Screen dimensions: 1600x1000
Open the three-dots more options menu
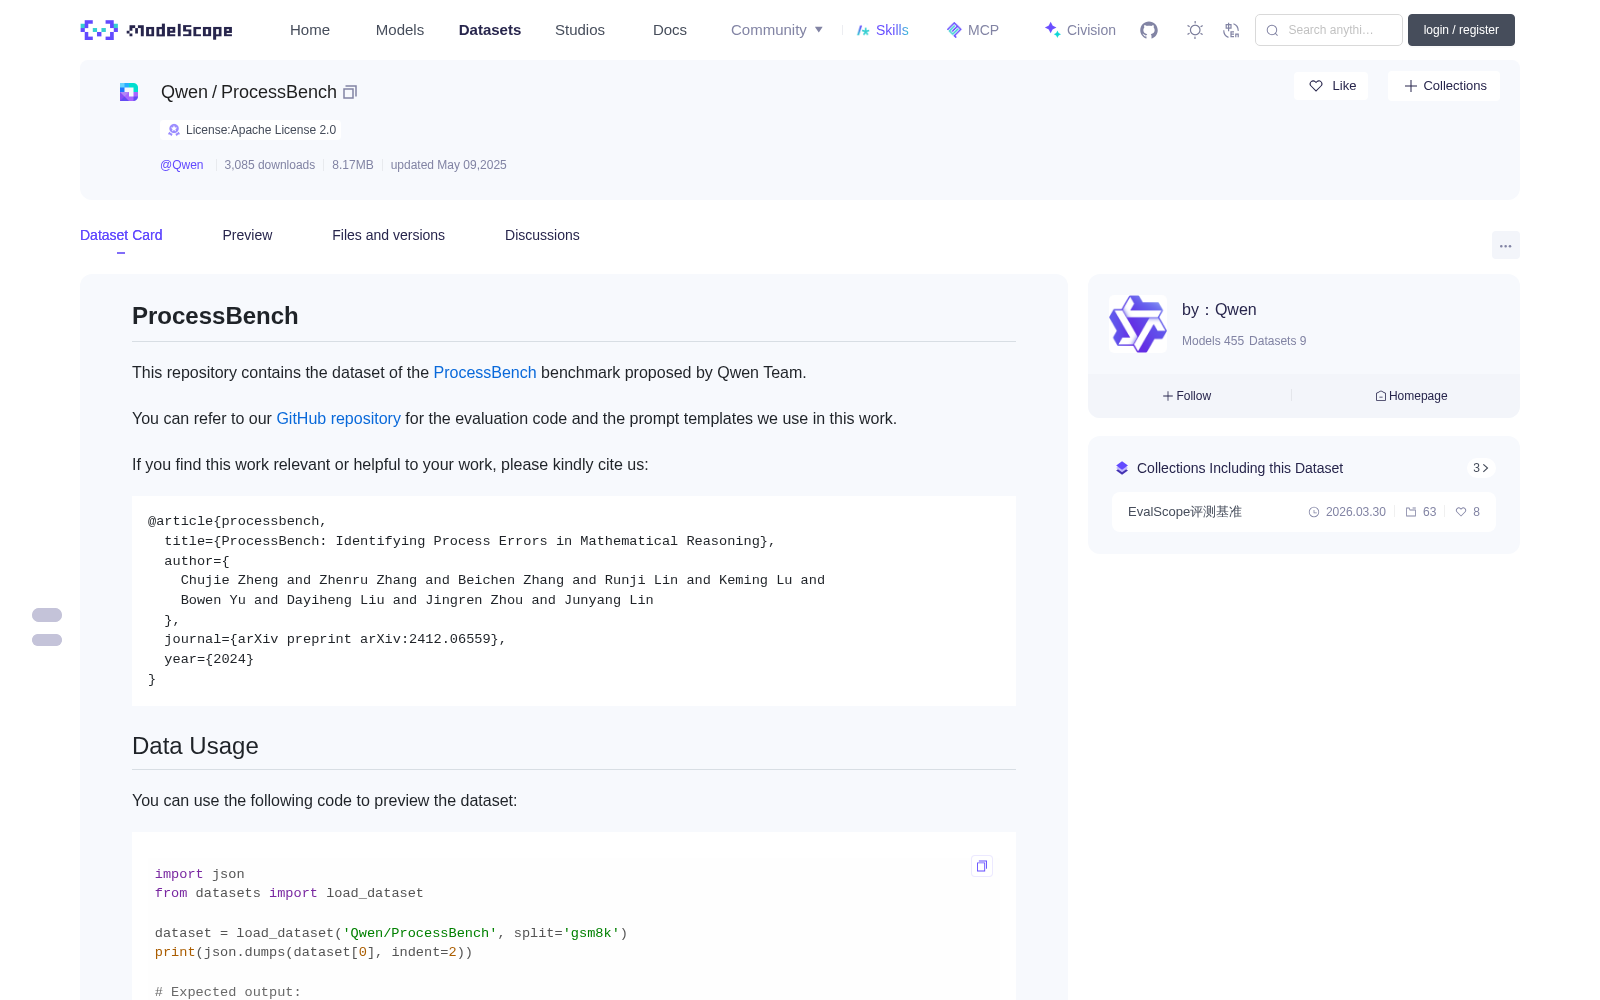coord(1505,245)
